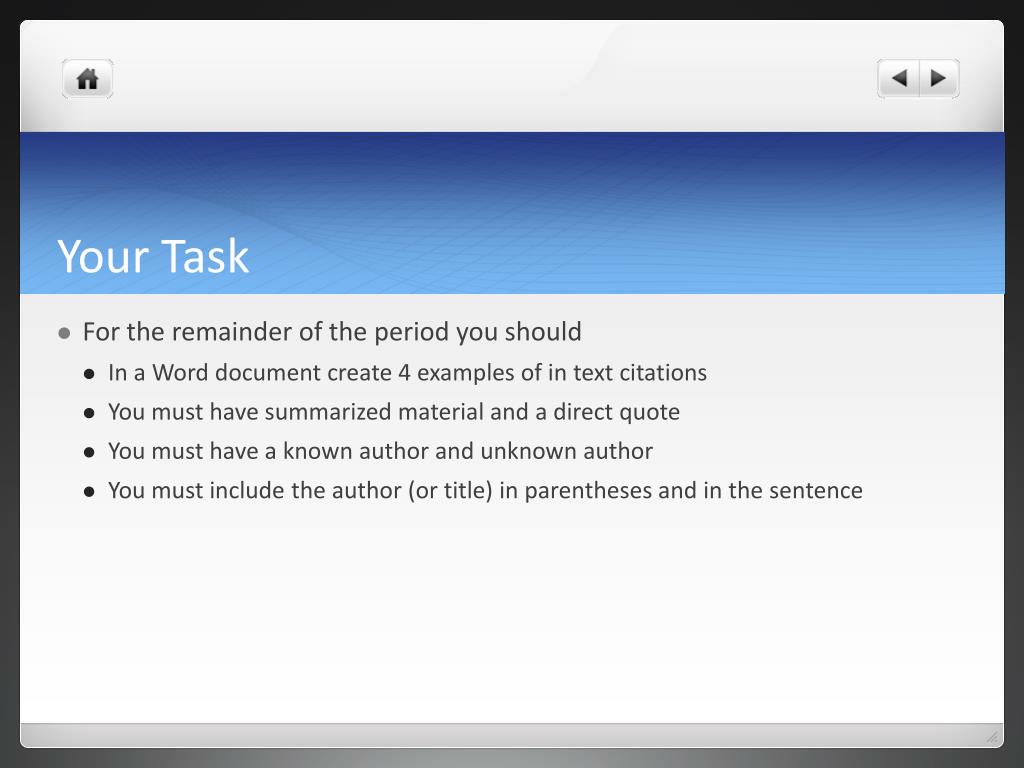This screenshot has height=768, width=1024.
Task: Advance with the right arrow button
Action: coord(939,79)
